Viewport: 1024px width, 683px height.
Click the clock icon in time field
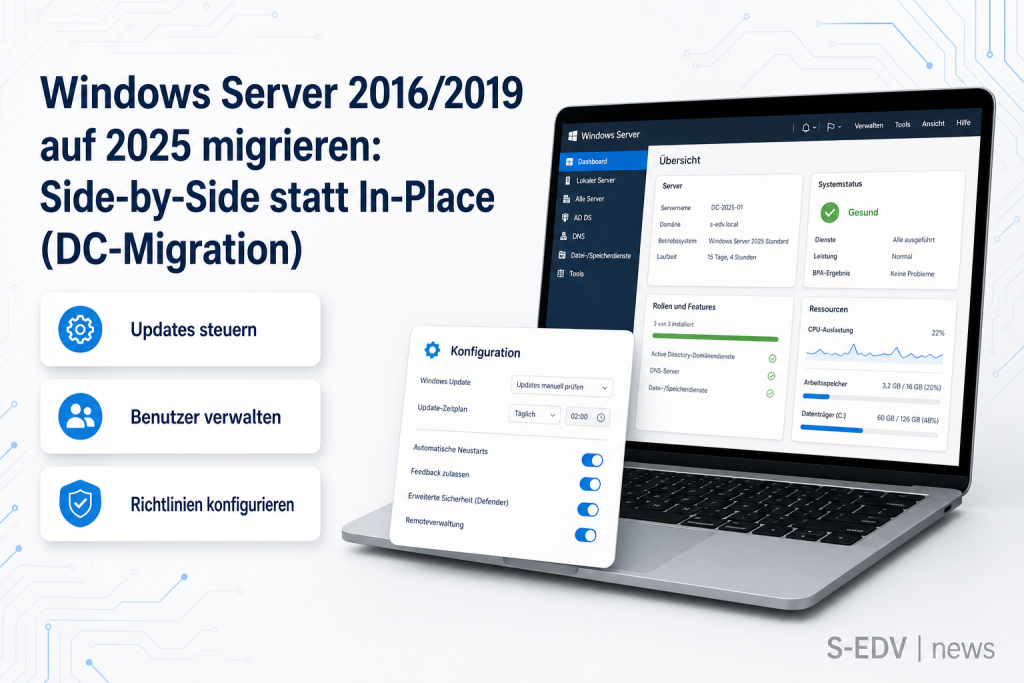601,417
